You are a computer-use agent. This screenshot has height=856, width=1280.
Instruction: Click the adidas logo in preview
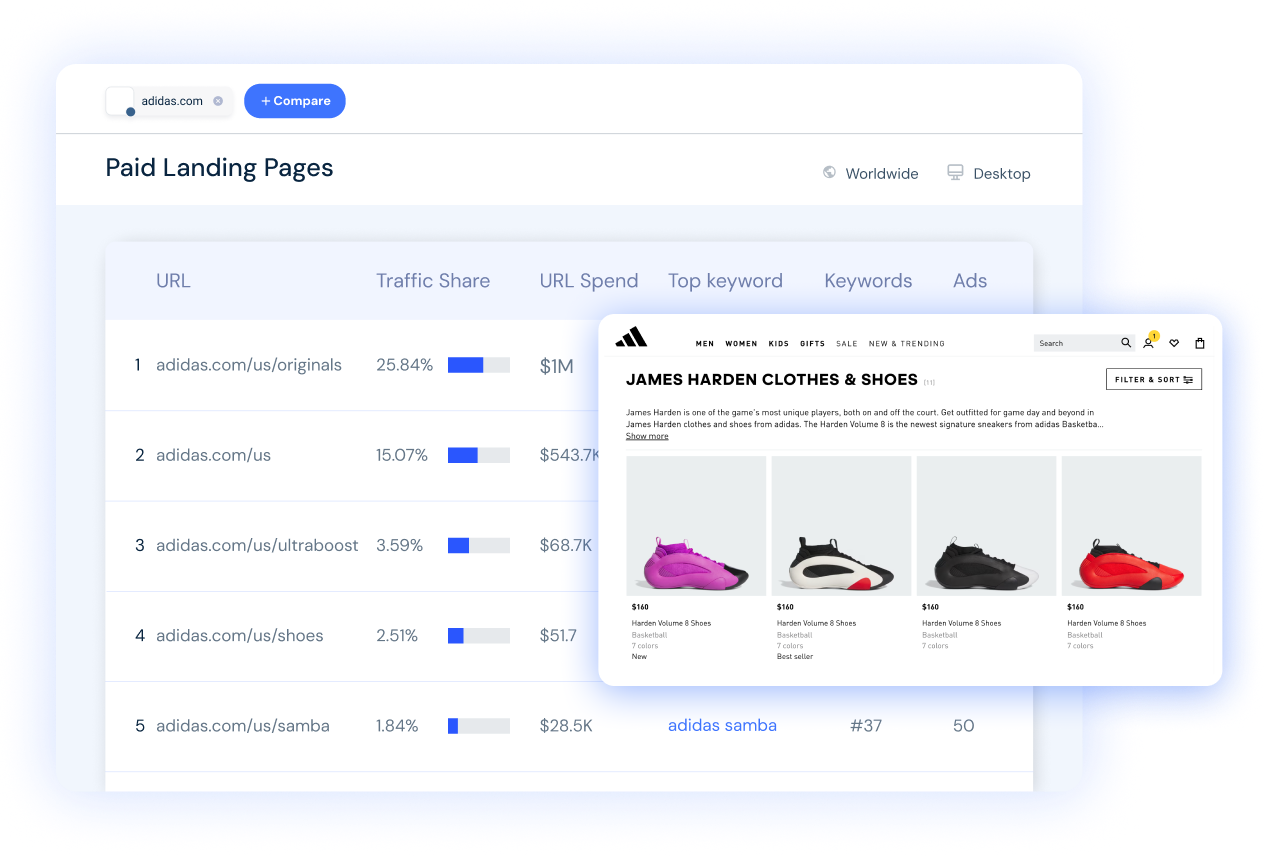pos(631,338)
